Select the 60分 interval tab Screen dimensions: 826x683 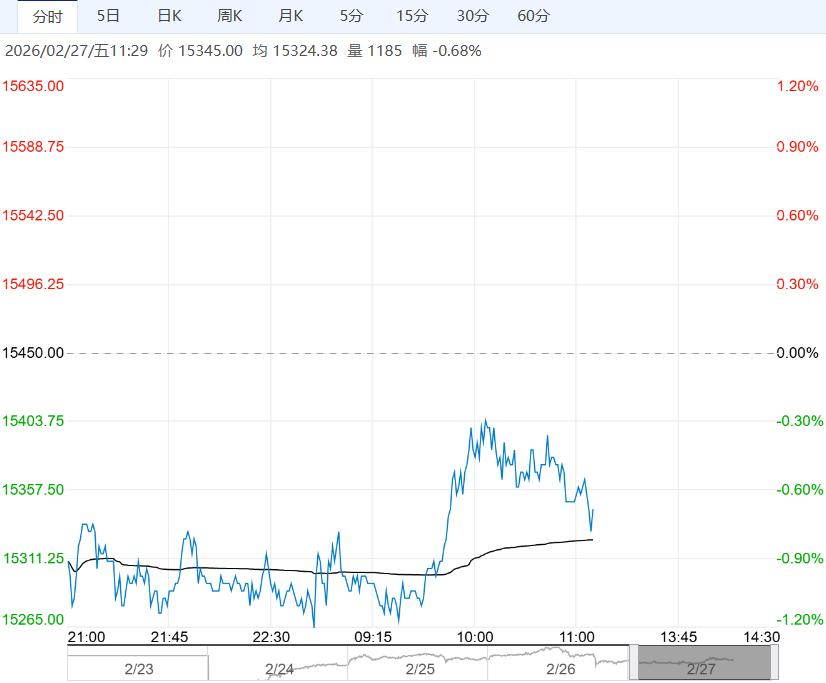pyautogui.click(x=534, y=16)
